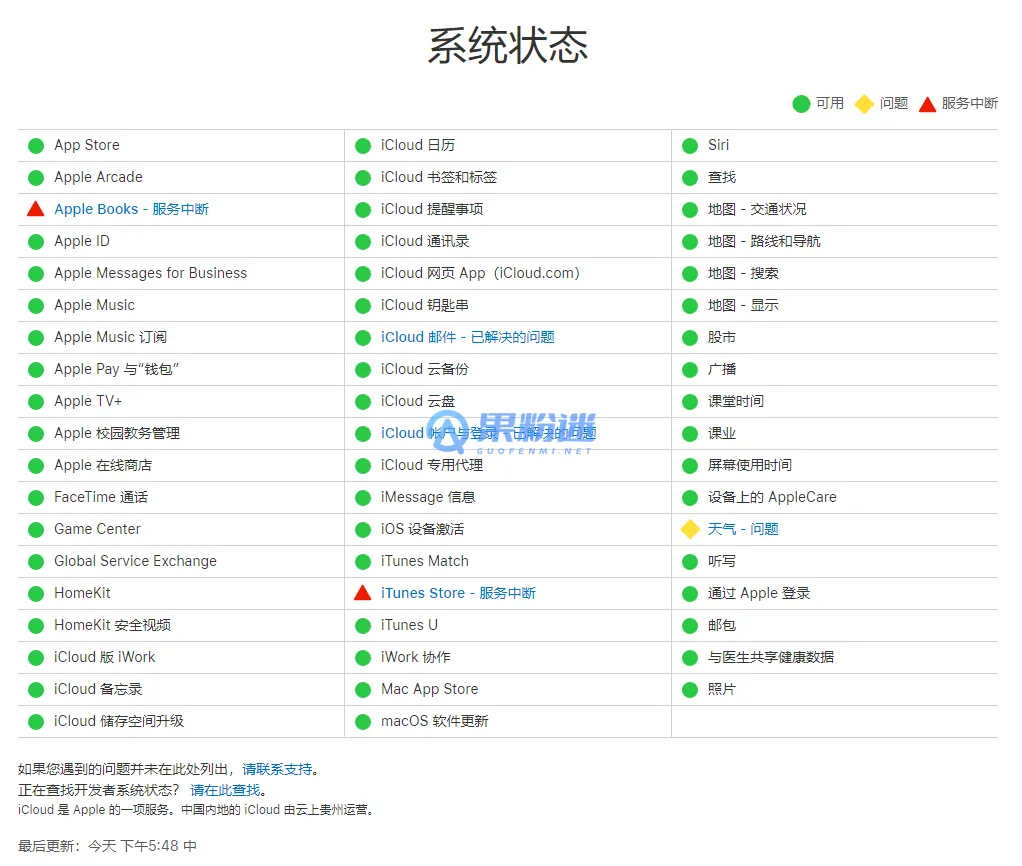Select the iOS 设备激活 entry
Screen dimensions: 1022x866
(422, 529)
